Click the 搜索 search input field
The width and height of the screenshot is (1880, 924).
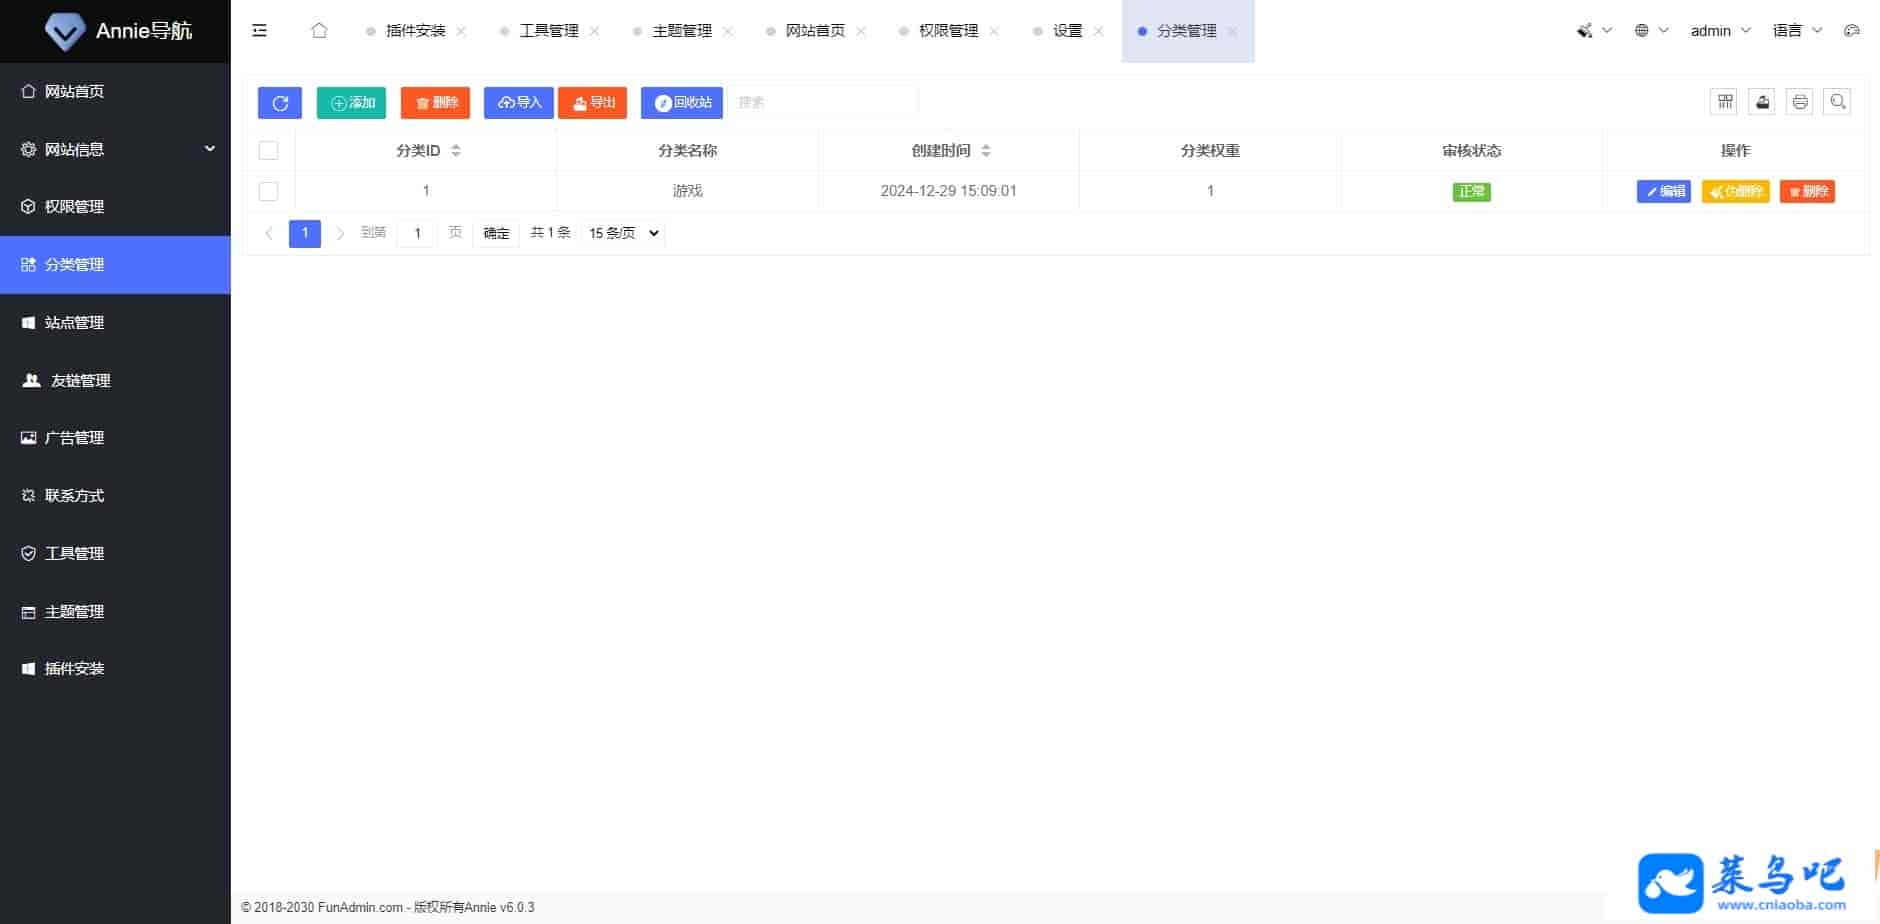[x=822, y=102]
